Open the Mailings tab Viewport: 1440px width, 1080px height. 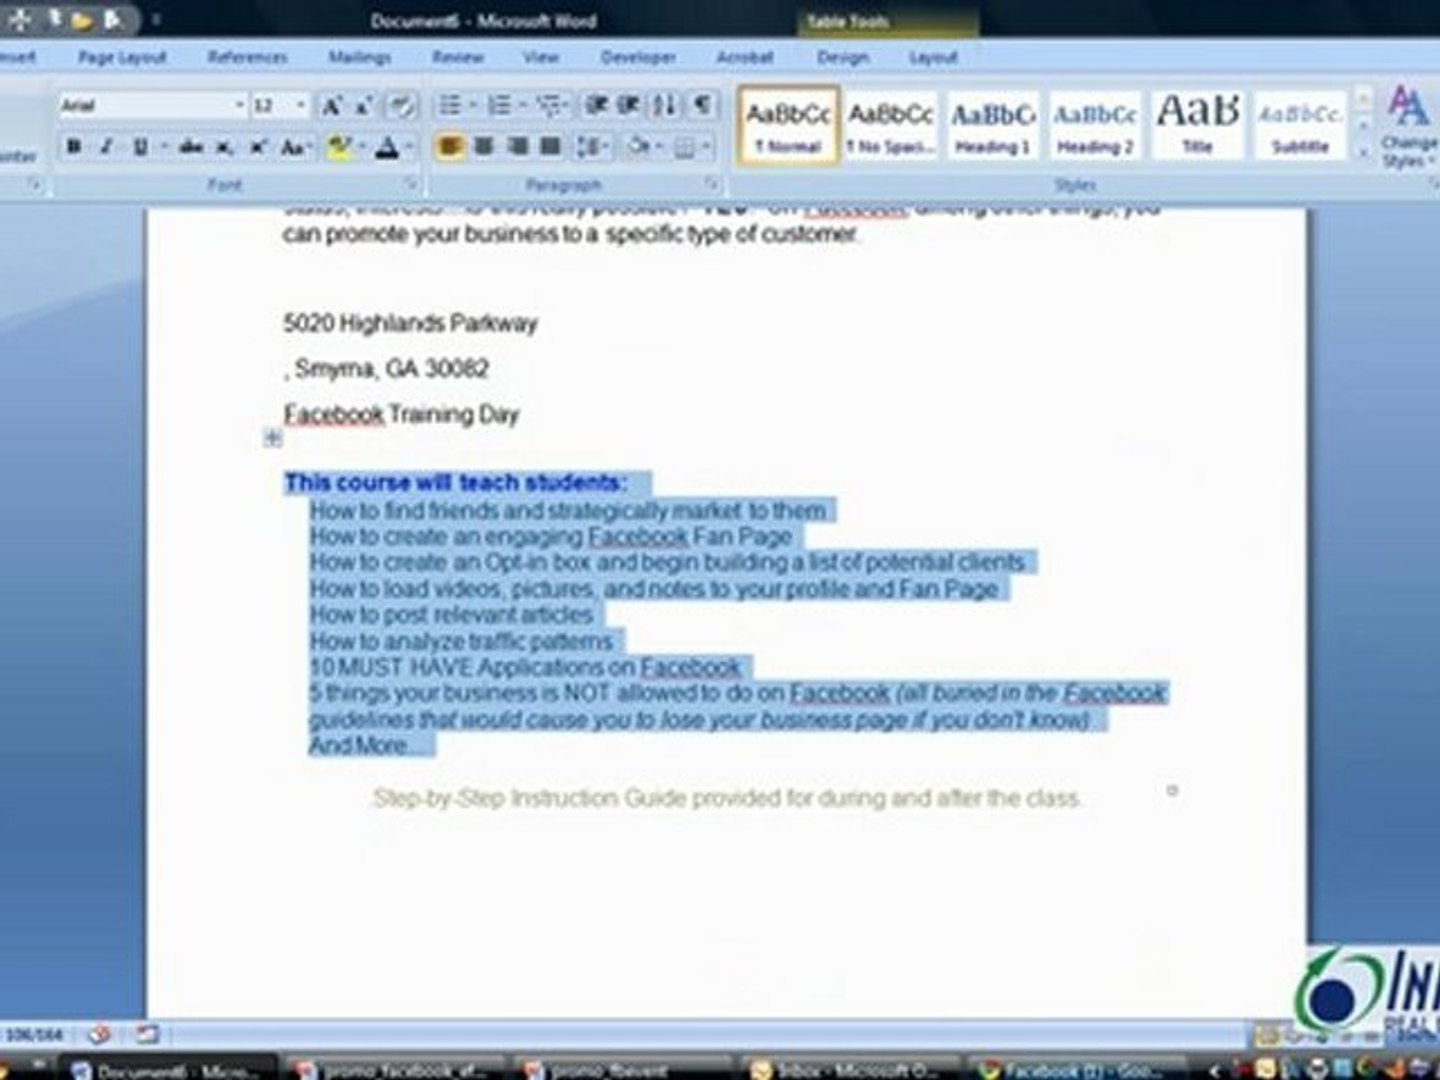[x=360, y=58]
